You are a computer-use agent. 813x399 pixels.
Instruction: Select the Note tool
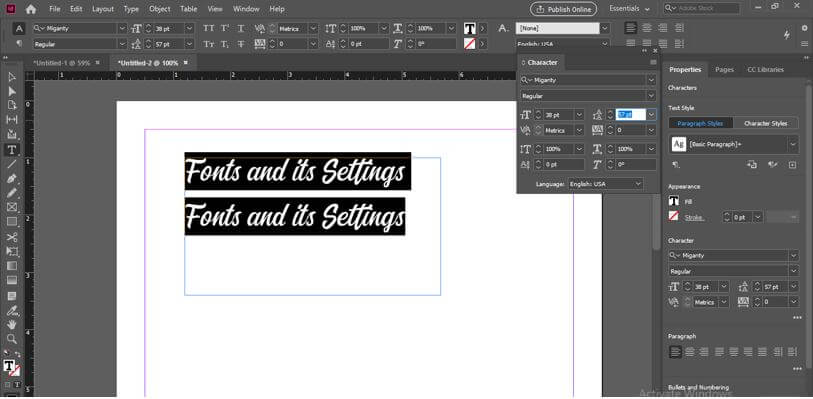(12, 296)
